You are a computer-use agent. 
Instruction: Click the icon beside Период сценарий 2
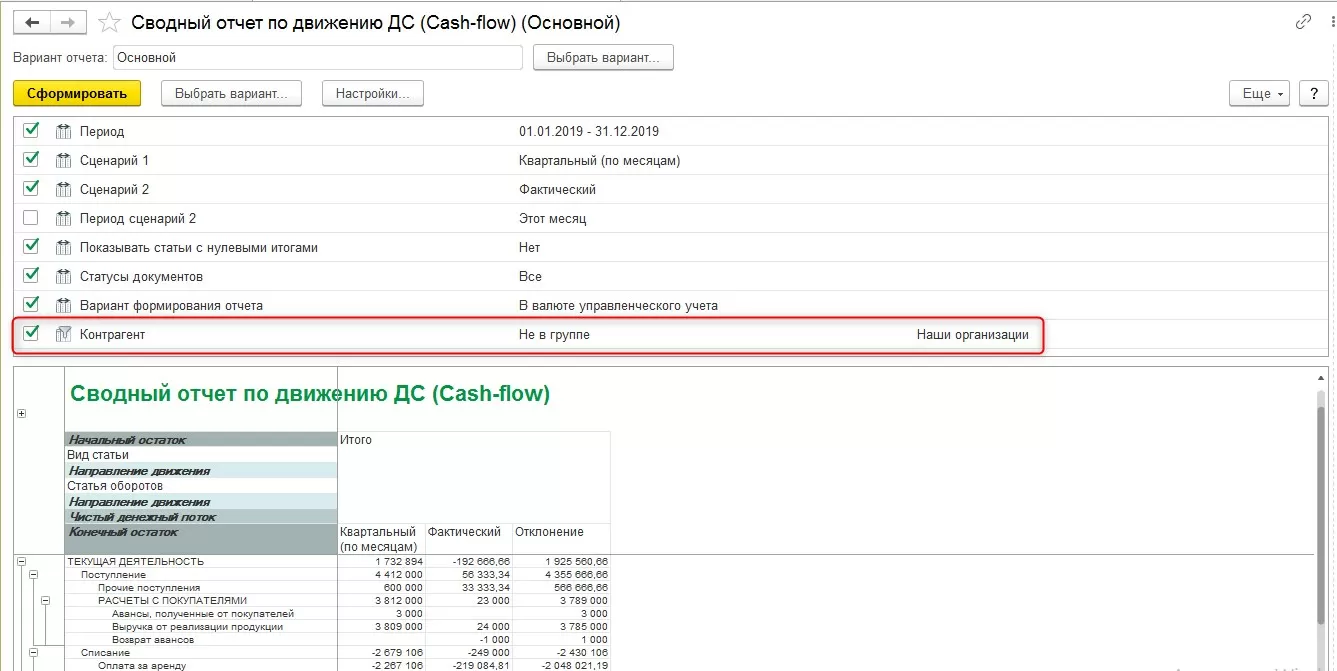64,218
